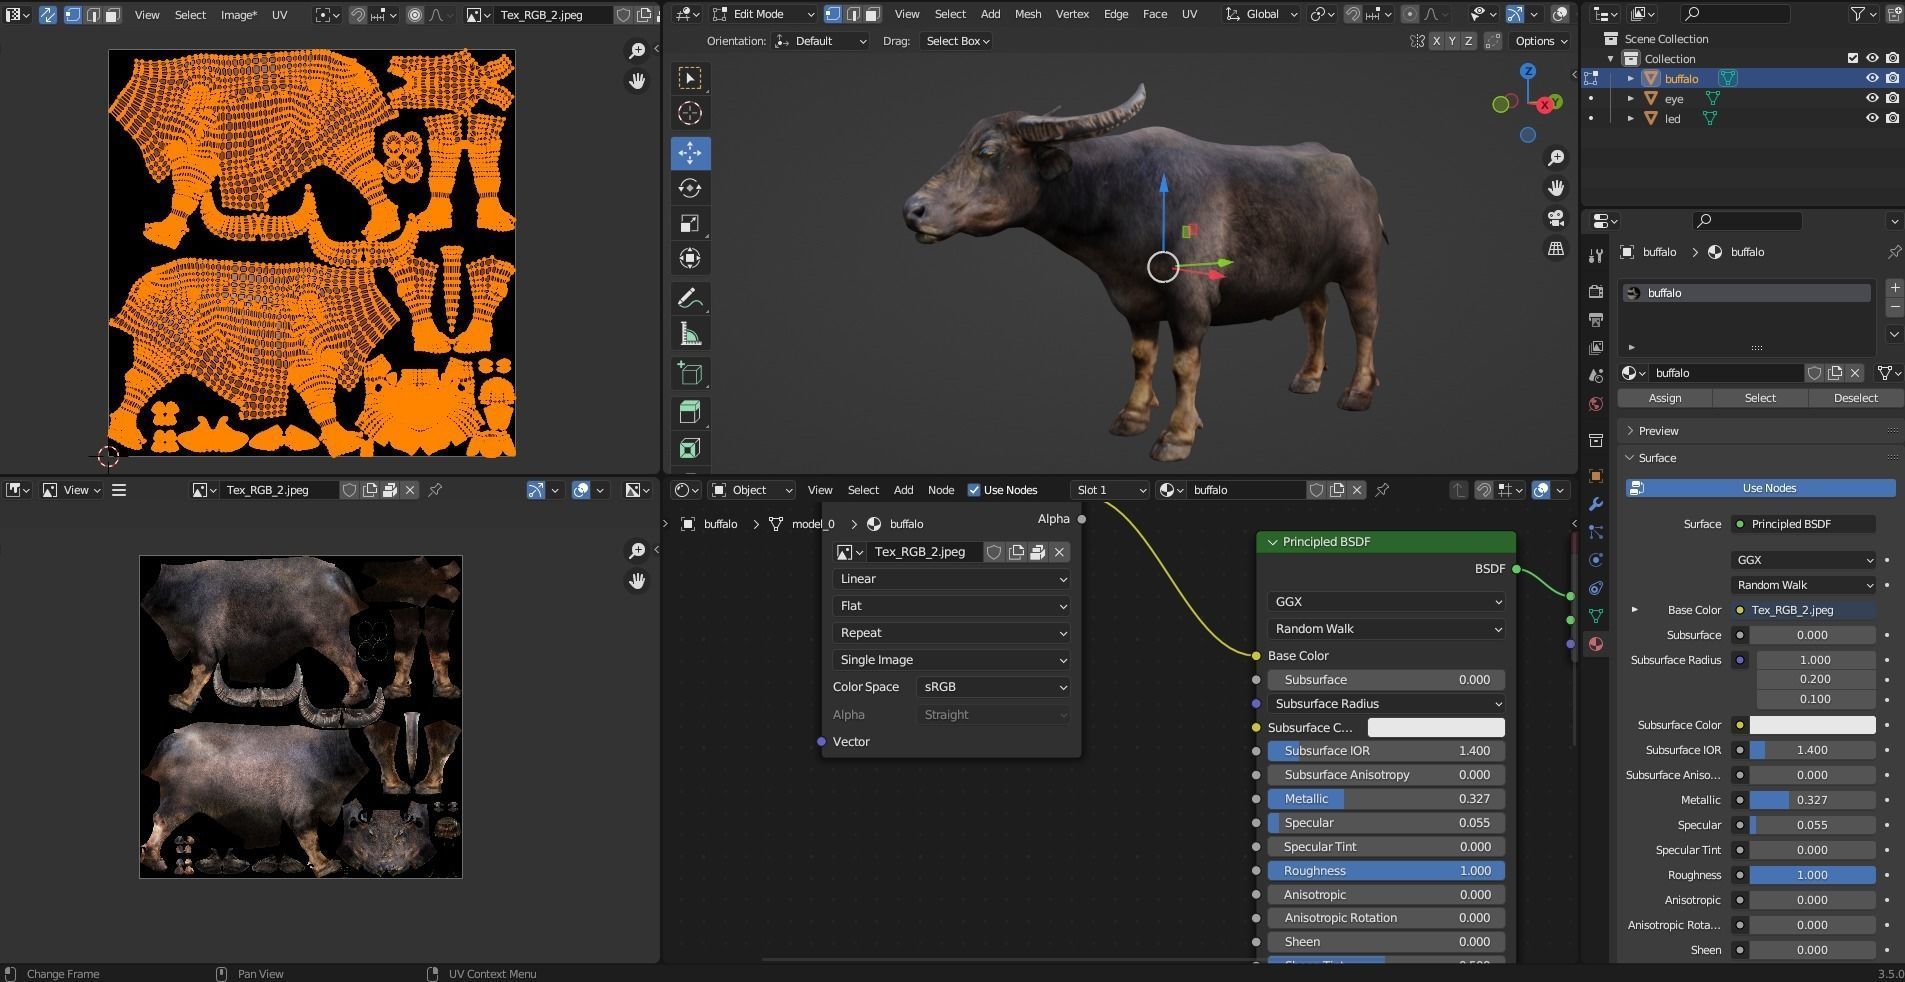This screenshot has height=982, width=1905.
Task: Click the material name field buffalo
Action: coord(1726,373)
